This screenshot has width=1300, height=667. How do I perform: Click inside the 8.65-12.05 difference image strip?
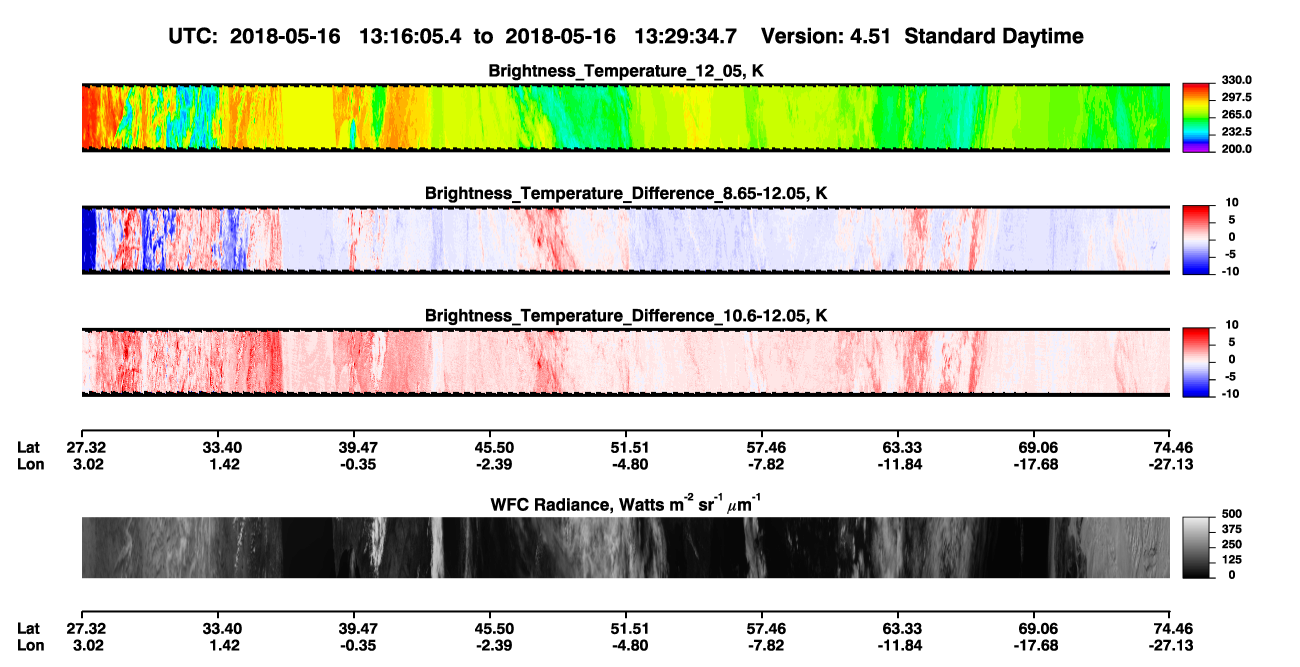[625, 240]
